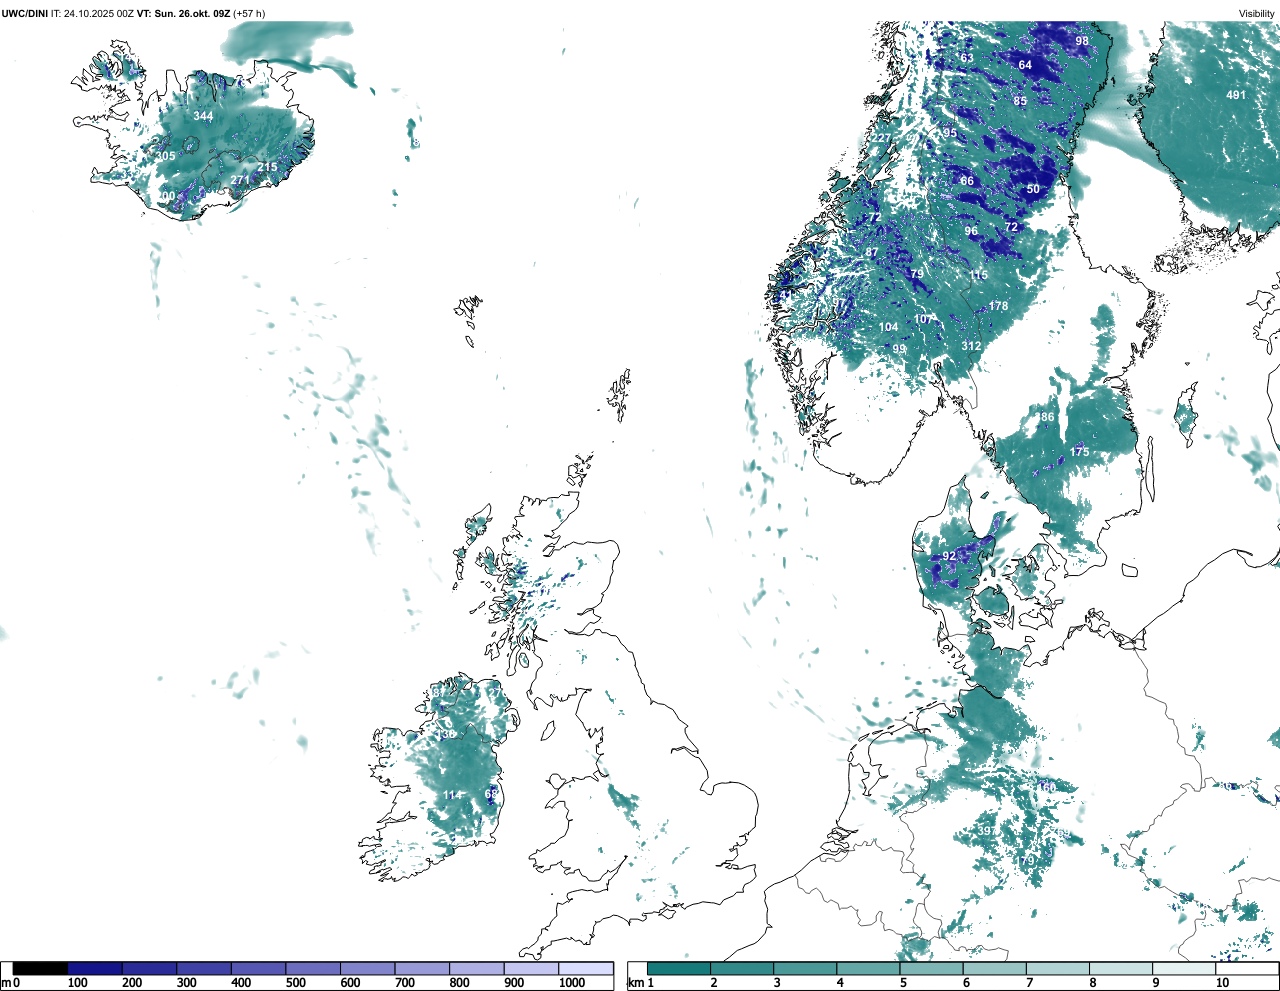The height and width of the screenshot is (991, 1280).
Task: Click the 1–2 km darkest teal swatch
Action: pyautogui.click(x=679, y=968)
